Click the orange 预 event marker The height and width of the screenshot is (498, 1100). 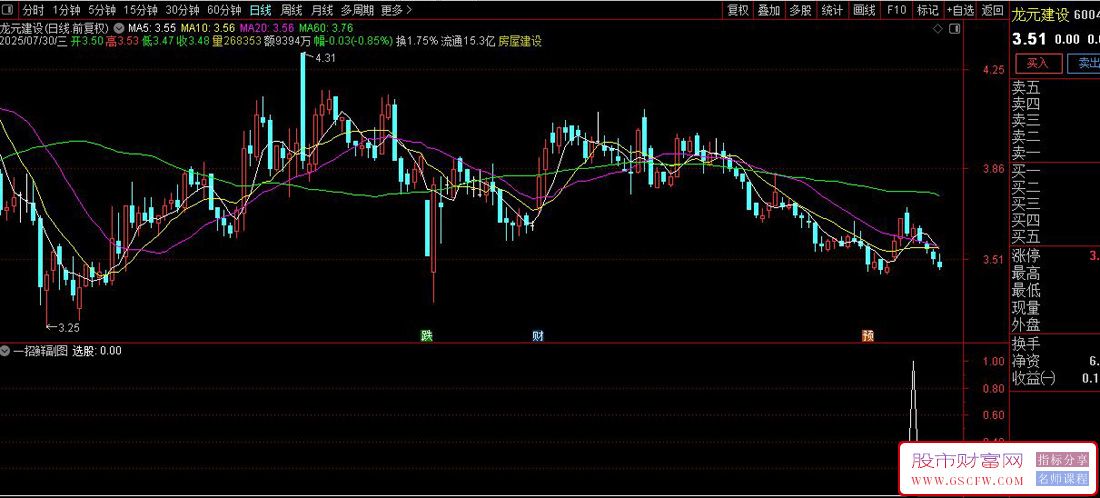(868, 335)
